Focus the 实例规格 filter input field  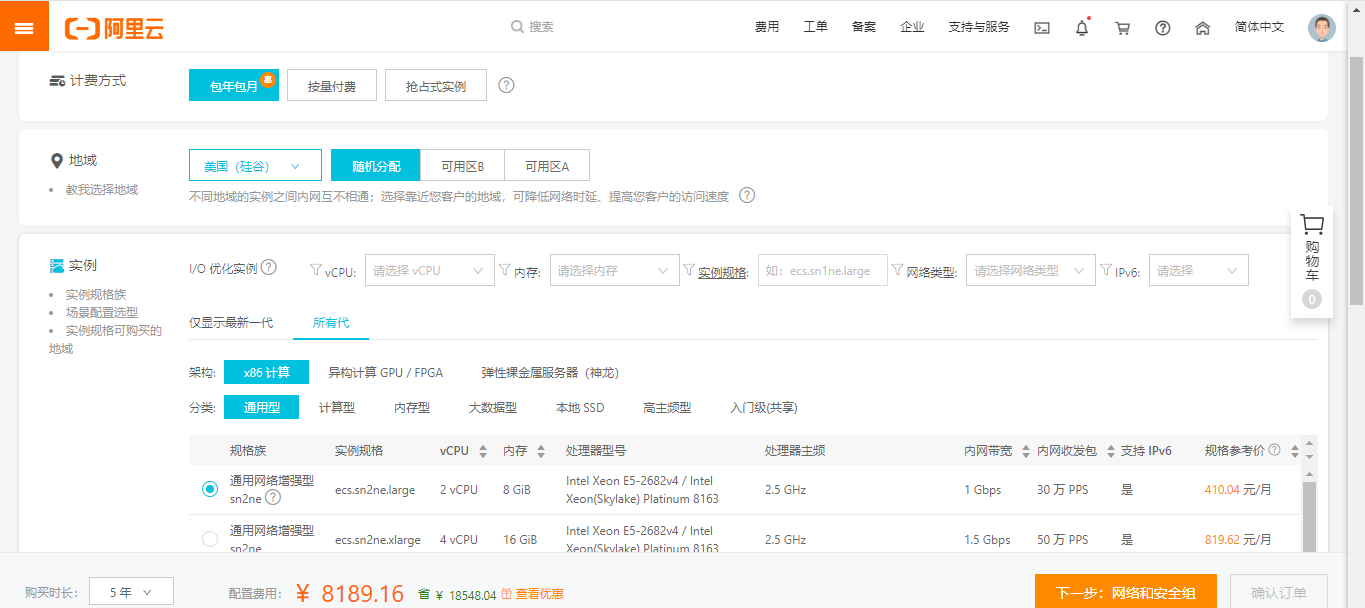coord(823,270)
